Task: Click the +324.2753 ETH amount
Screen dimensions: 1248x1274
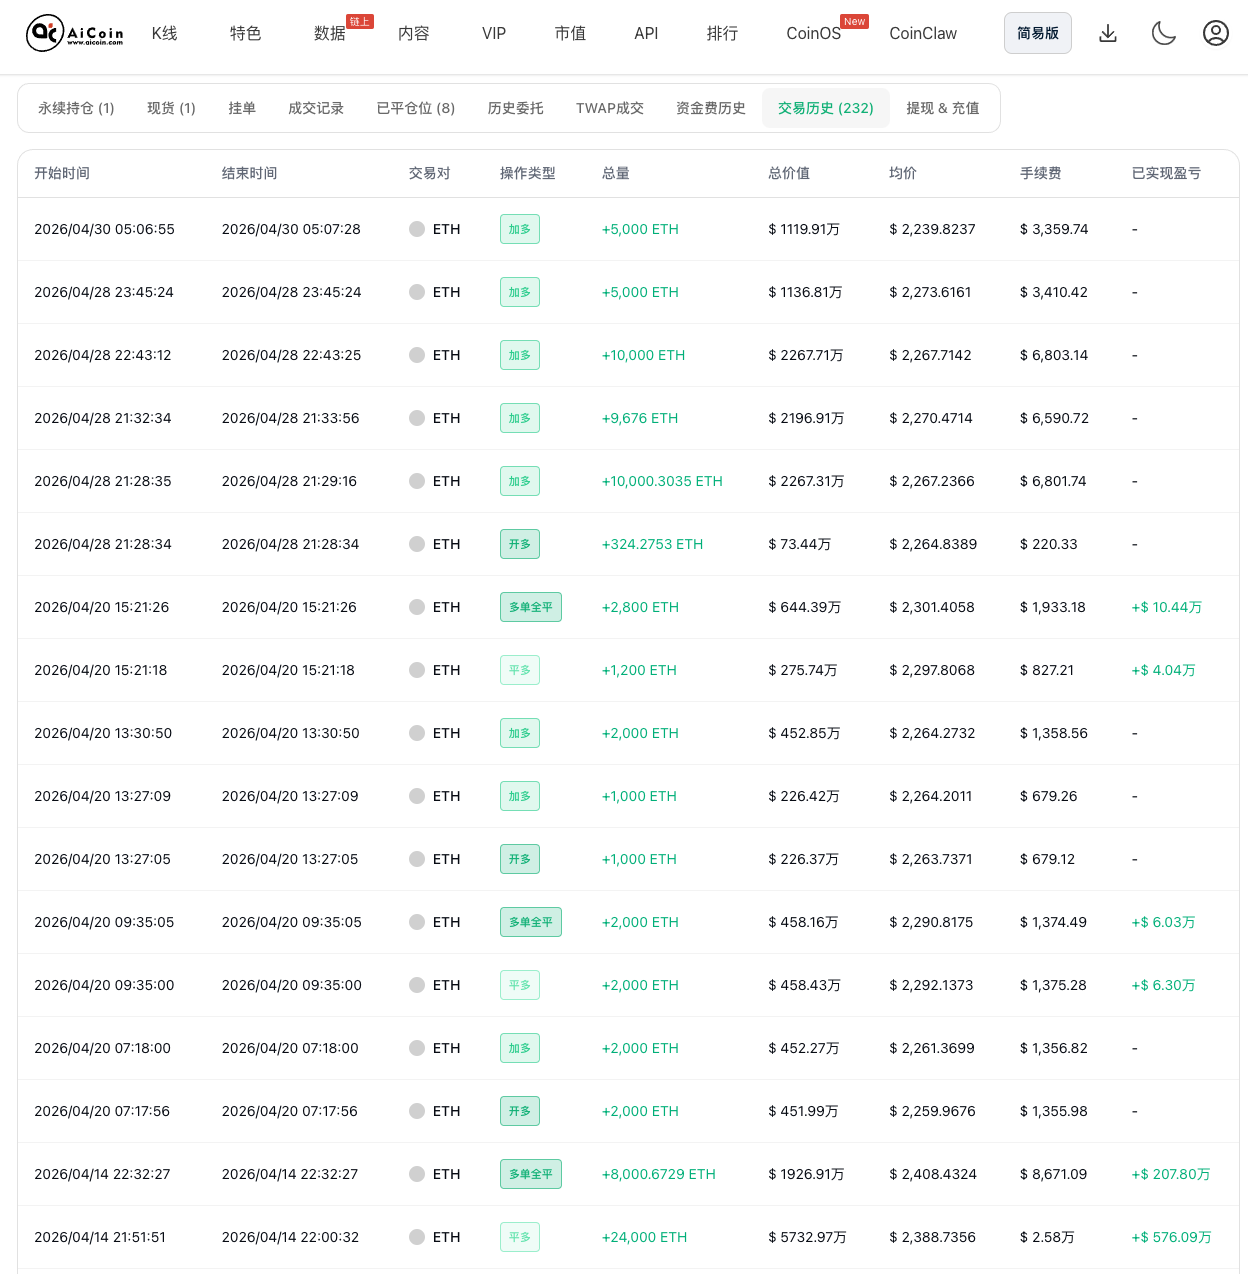Action: [x=652, y=544]
